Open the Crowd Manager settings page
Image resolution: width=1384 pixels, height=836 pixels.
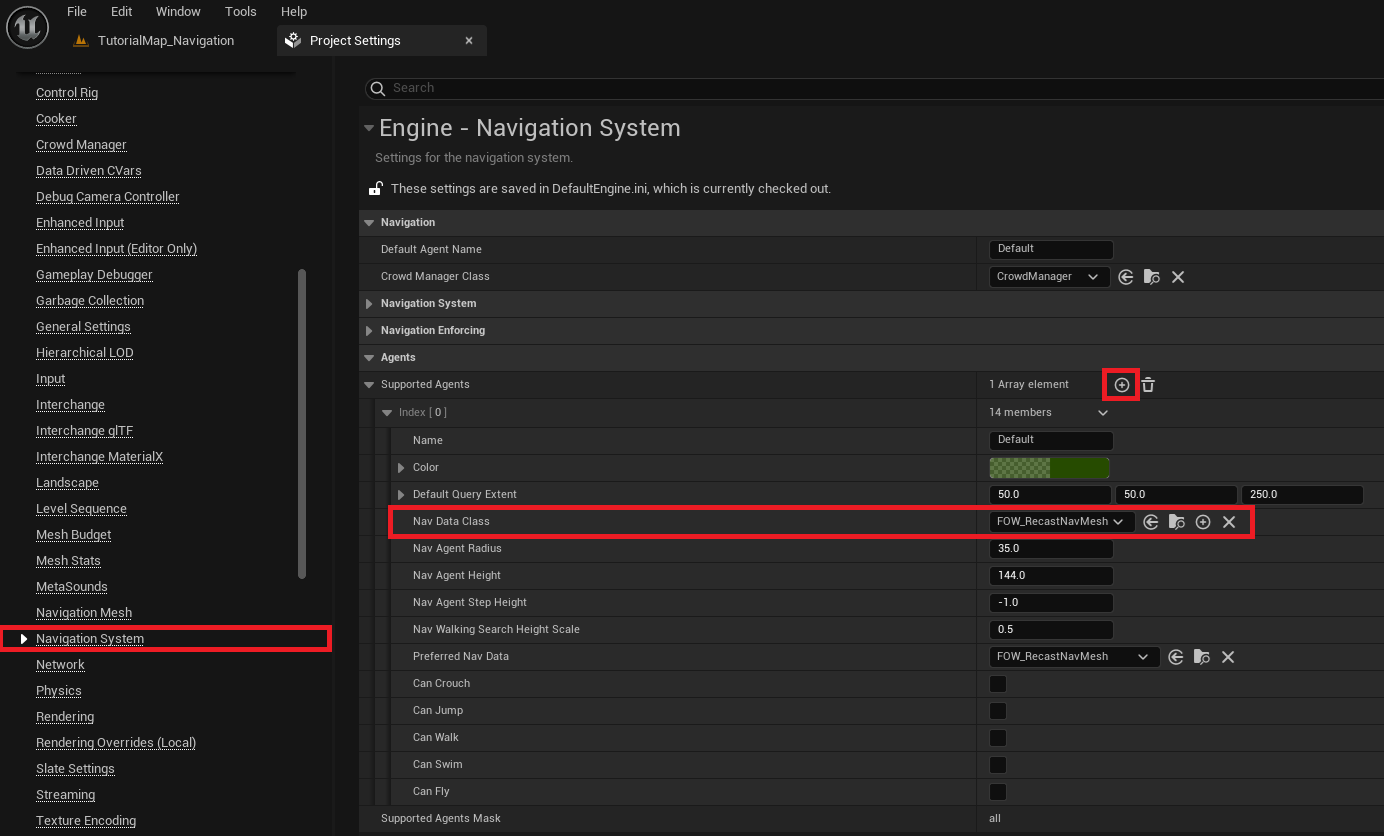pyautogui.click(x=81, y=145)
